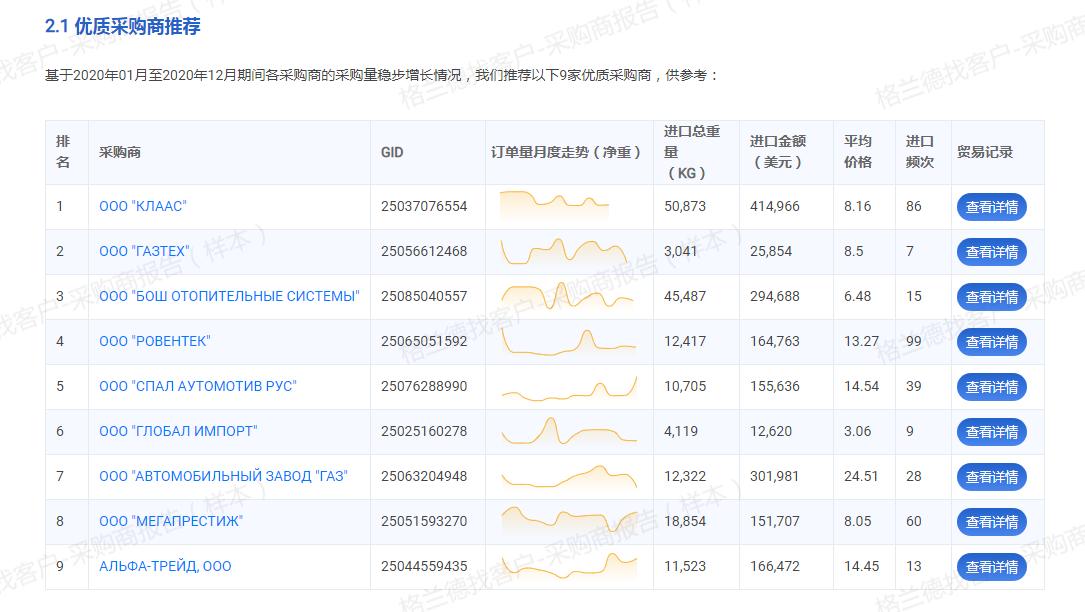The height and width of the screenshot is (612, 1085).
Task: View trade record of ООО "МЕГАПРЕСТИЖ"
Action: [991, 521]
